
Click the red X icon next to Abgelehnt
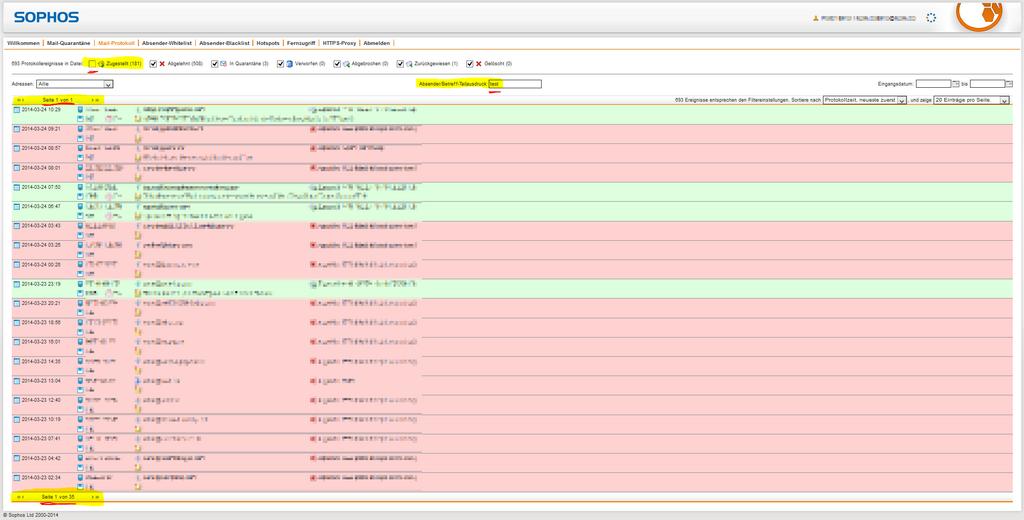tap(162, 64)
